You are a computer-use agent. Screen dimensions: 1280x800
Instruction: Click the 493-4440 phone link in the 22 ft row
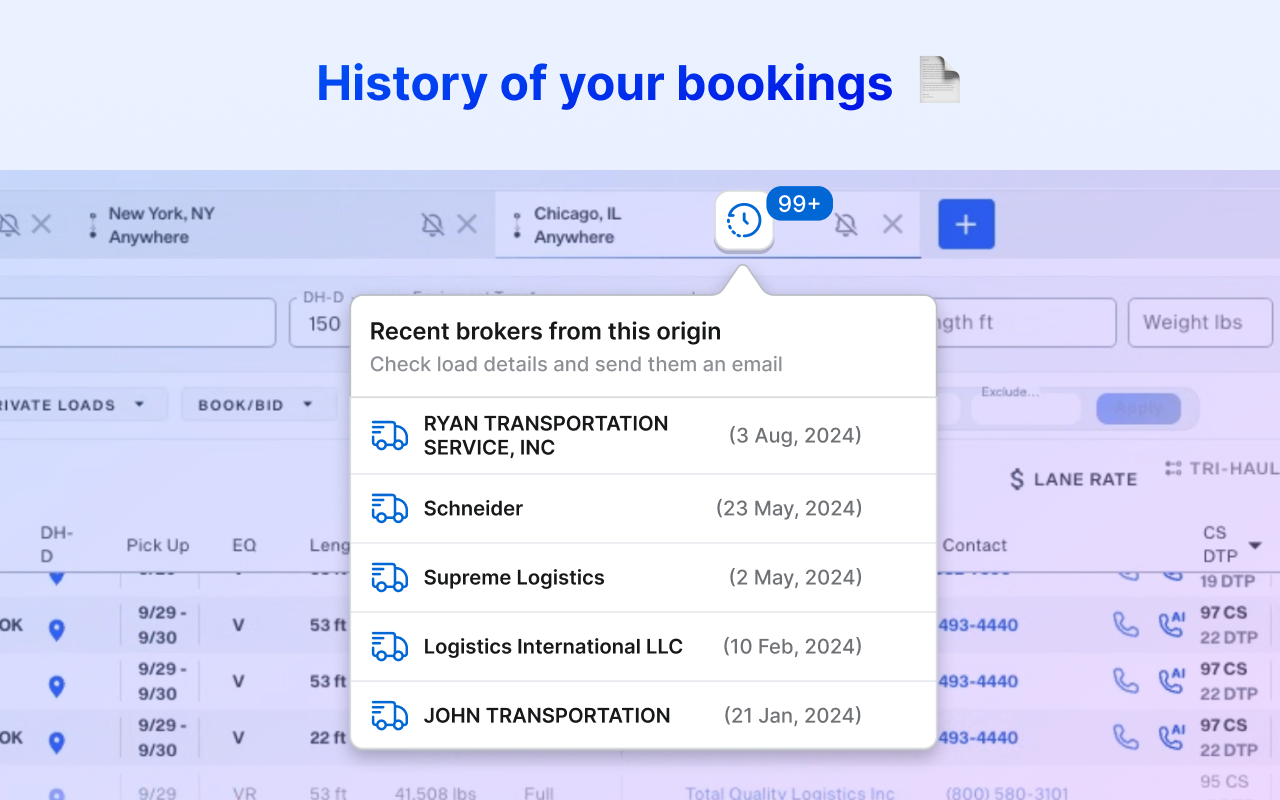[978, 737]
